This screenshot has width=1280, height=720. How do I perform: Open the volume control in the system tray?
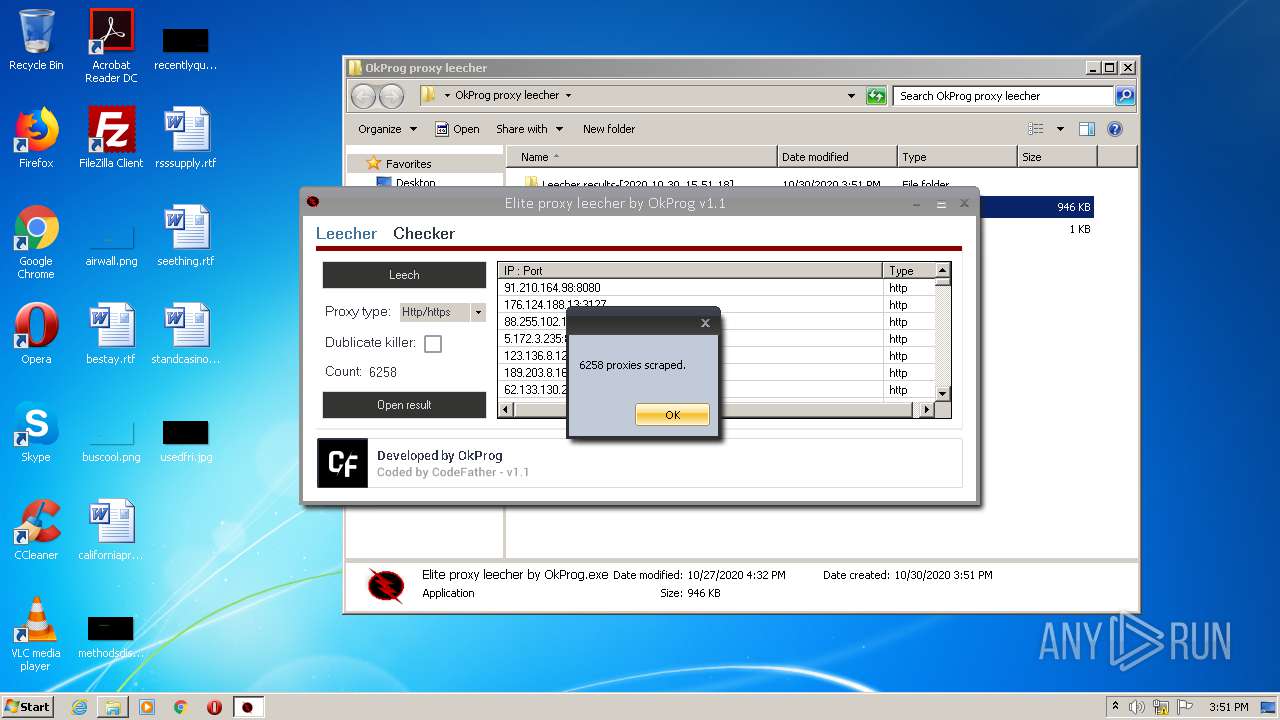click(1135, 707)
